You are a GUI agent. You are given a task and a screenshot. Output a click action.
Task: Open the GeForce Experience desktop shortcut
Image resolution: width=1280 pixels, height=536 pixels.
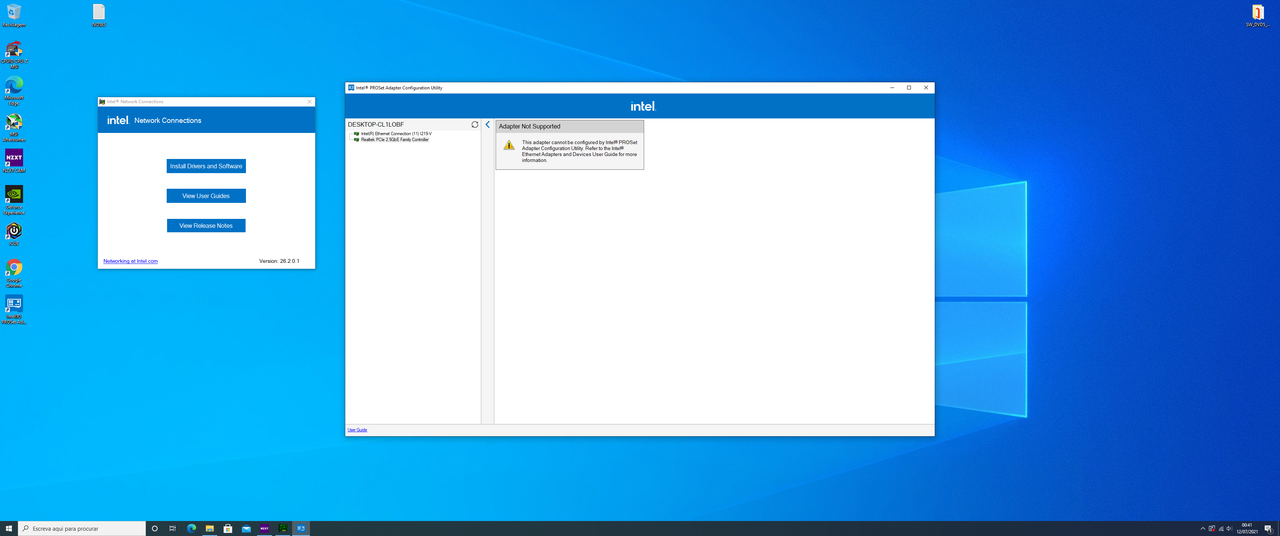pyautogui.click(x=14, y=198)
